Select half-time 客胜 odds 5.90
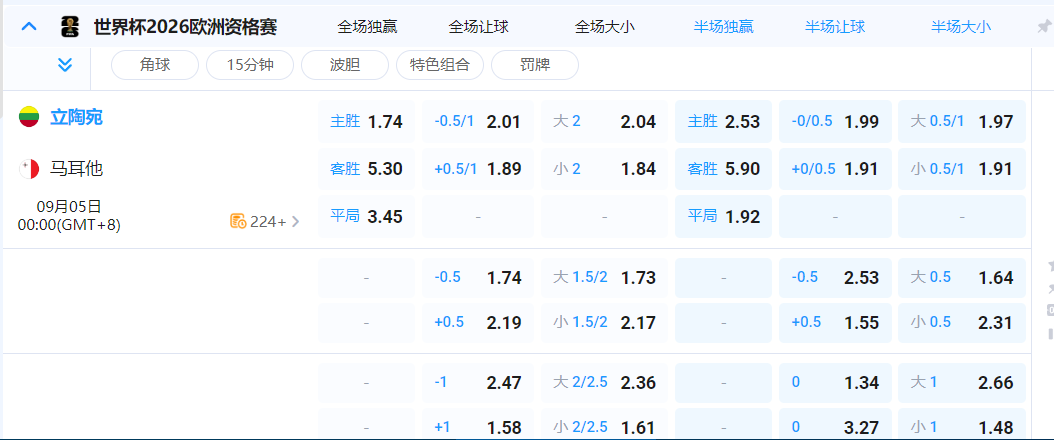 pyautogui.click(x=723, y=169)
